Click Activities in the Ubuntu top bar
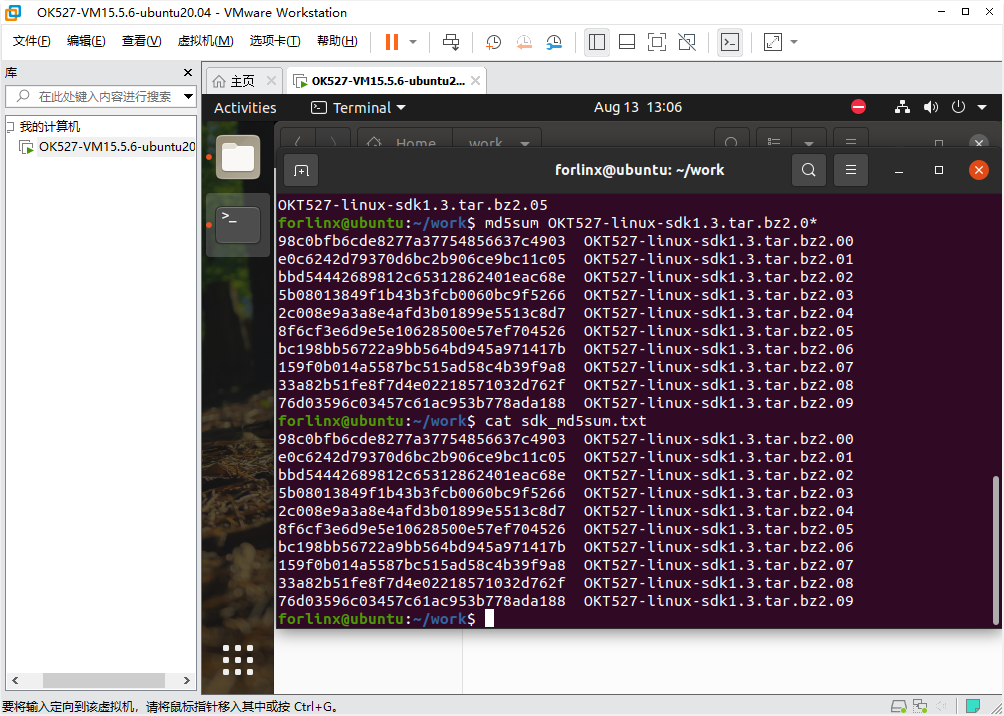1004x716 pixels. [245, 107]
